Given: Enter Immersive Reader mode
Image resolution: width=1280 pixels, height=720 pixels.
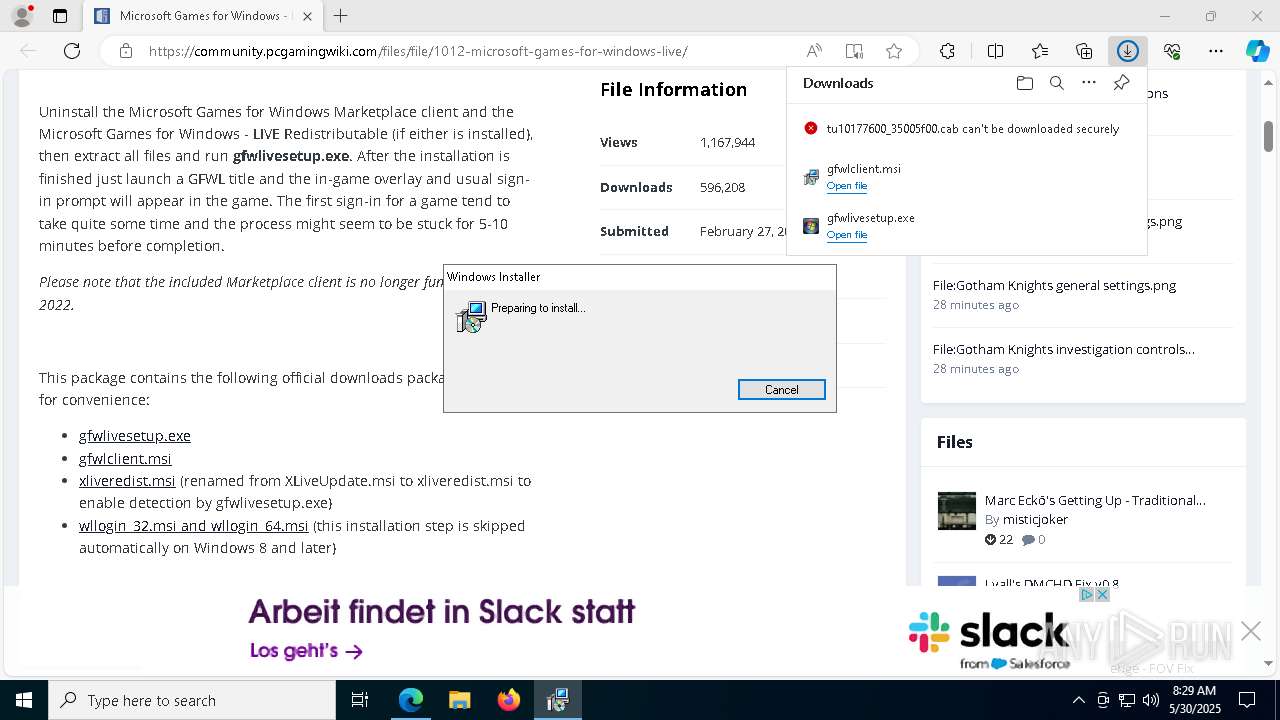Looking at the screenshot, I should coord(854,51).
